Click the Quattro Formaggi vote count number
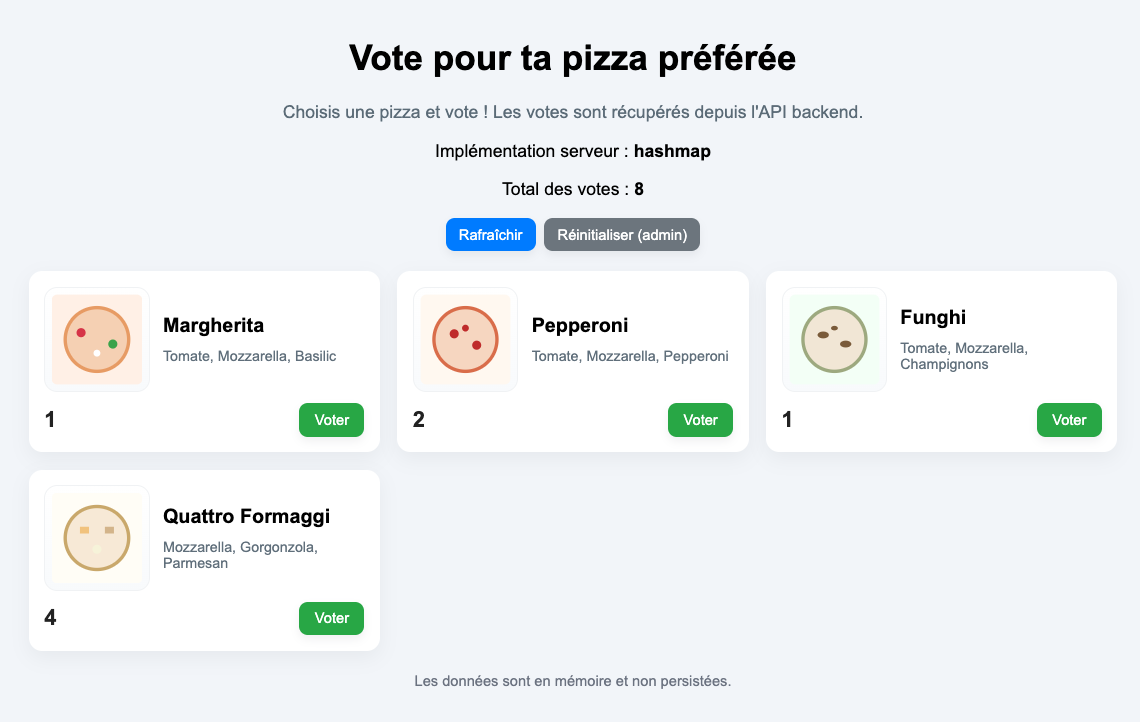1140x722 pixels. (49, 618)
